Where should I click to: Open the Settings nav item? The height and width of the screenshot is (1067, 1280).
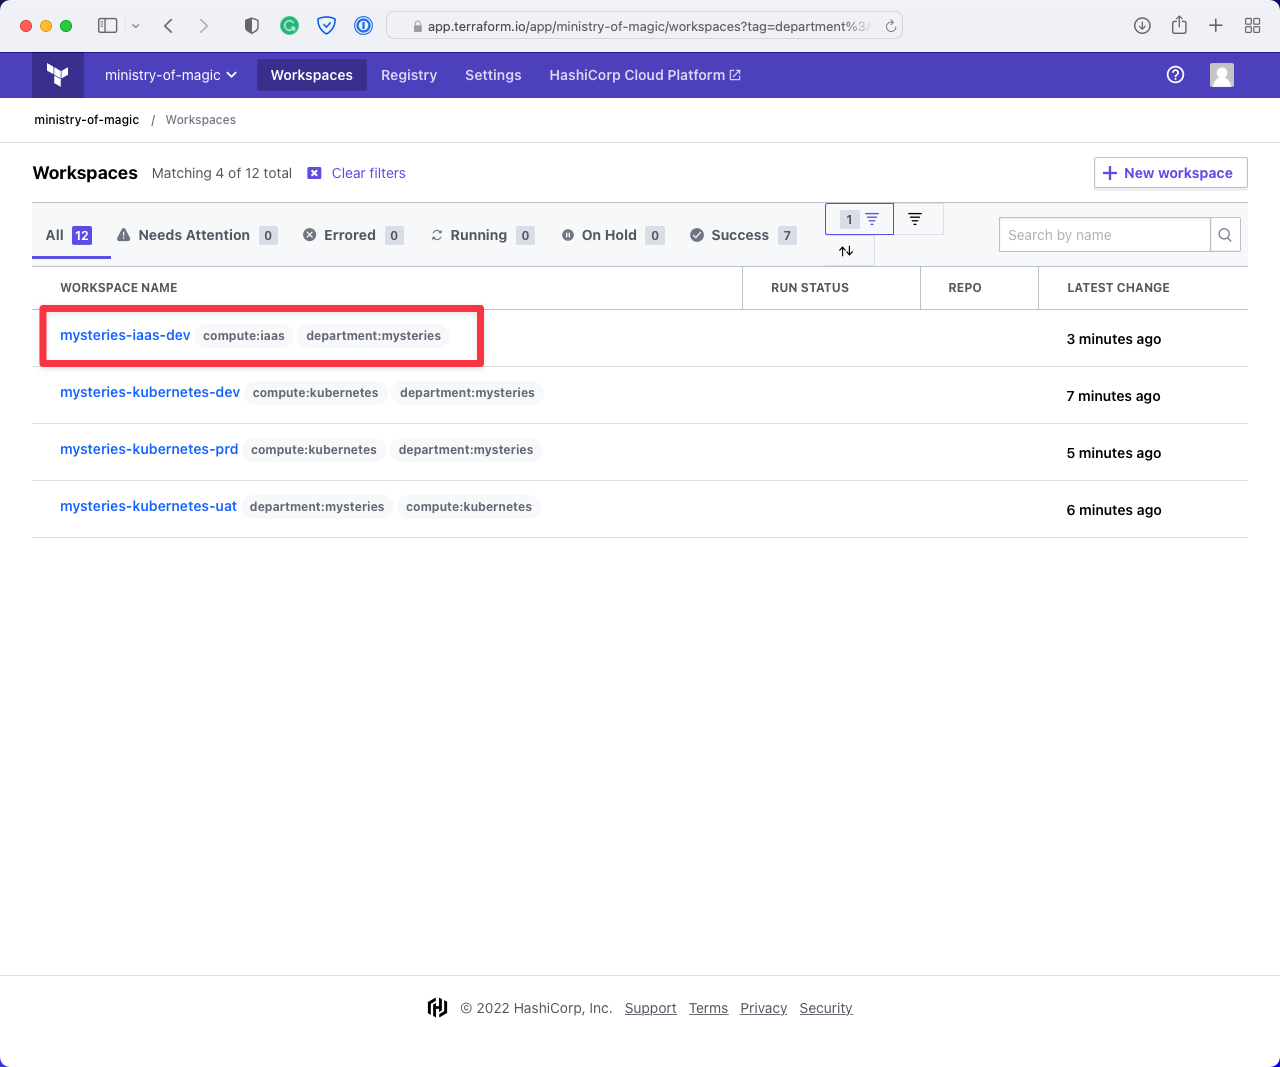[493, 75]
